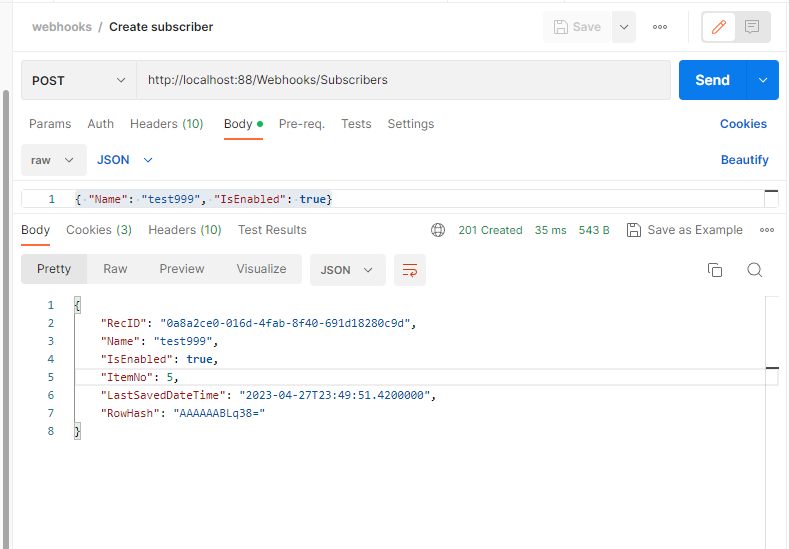
Task: Switch to Visualize response view
Action: click(261, 269)
